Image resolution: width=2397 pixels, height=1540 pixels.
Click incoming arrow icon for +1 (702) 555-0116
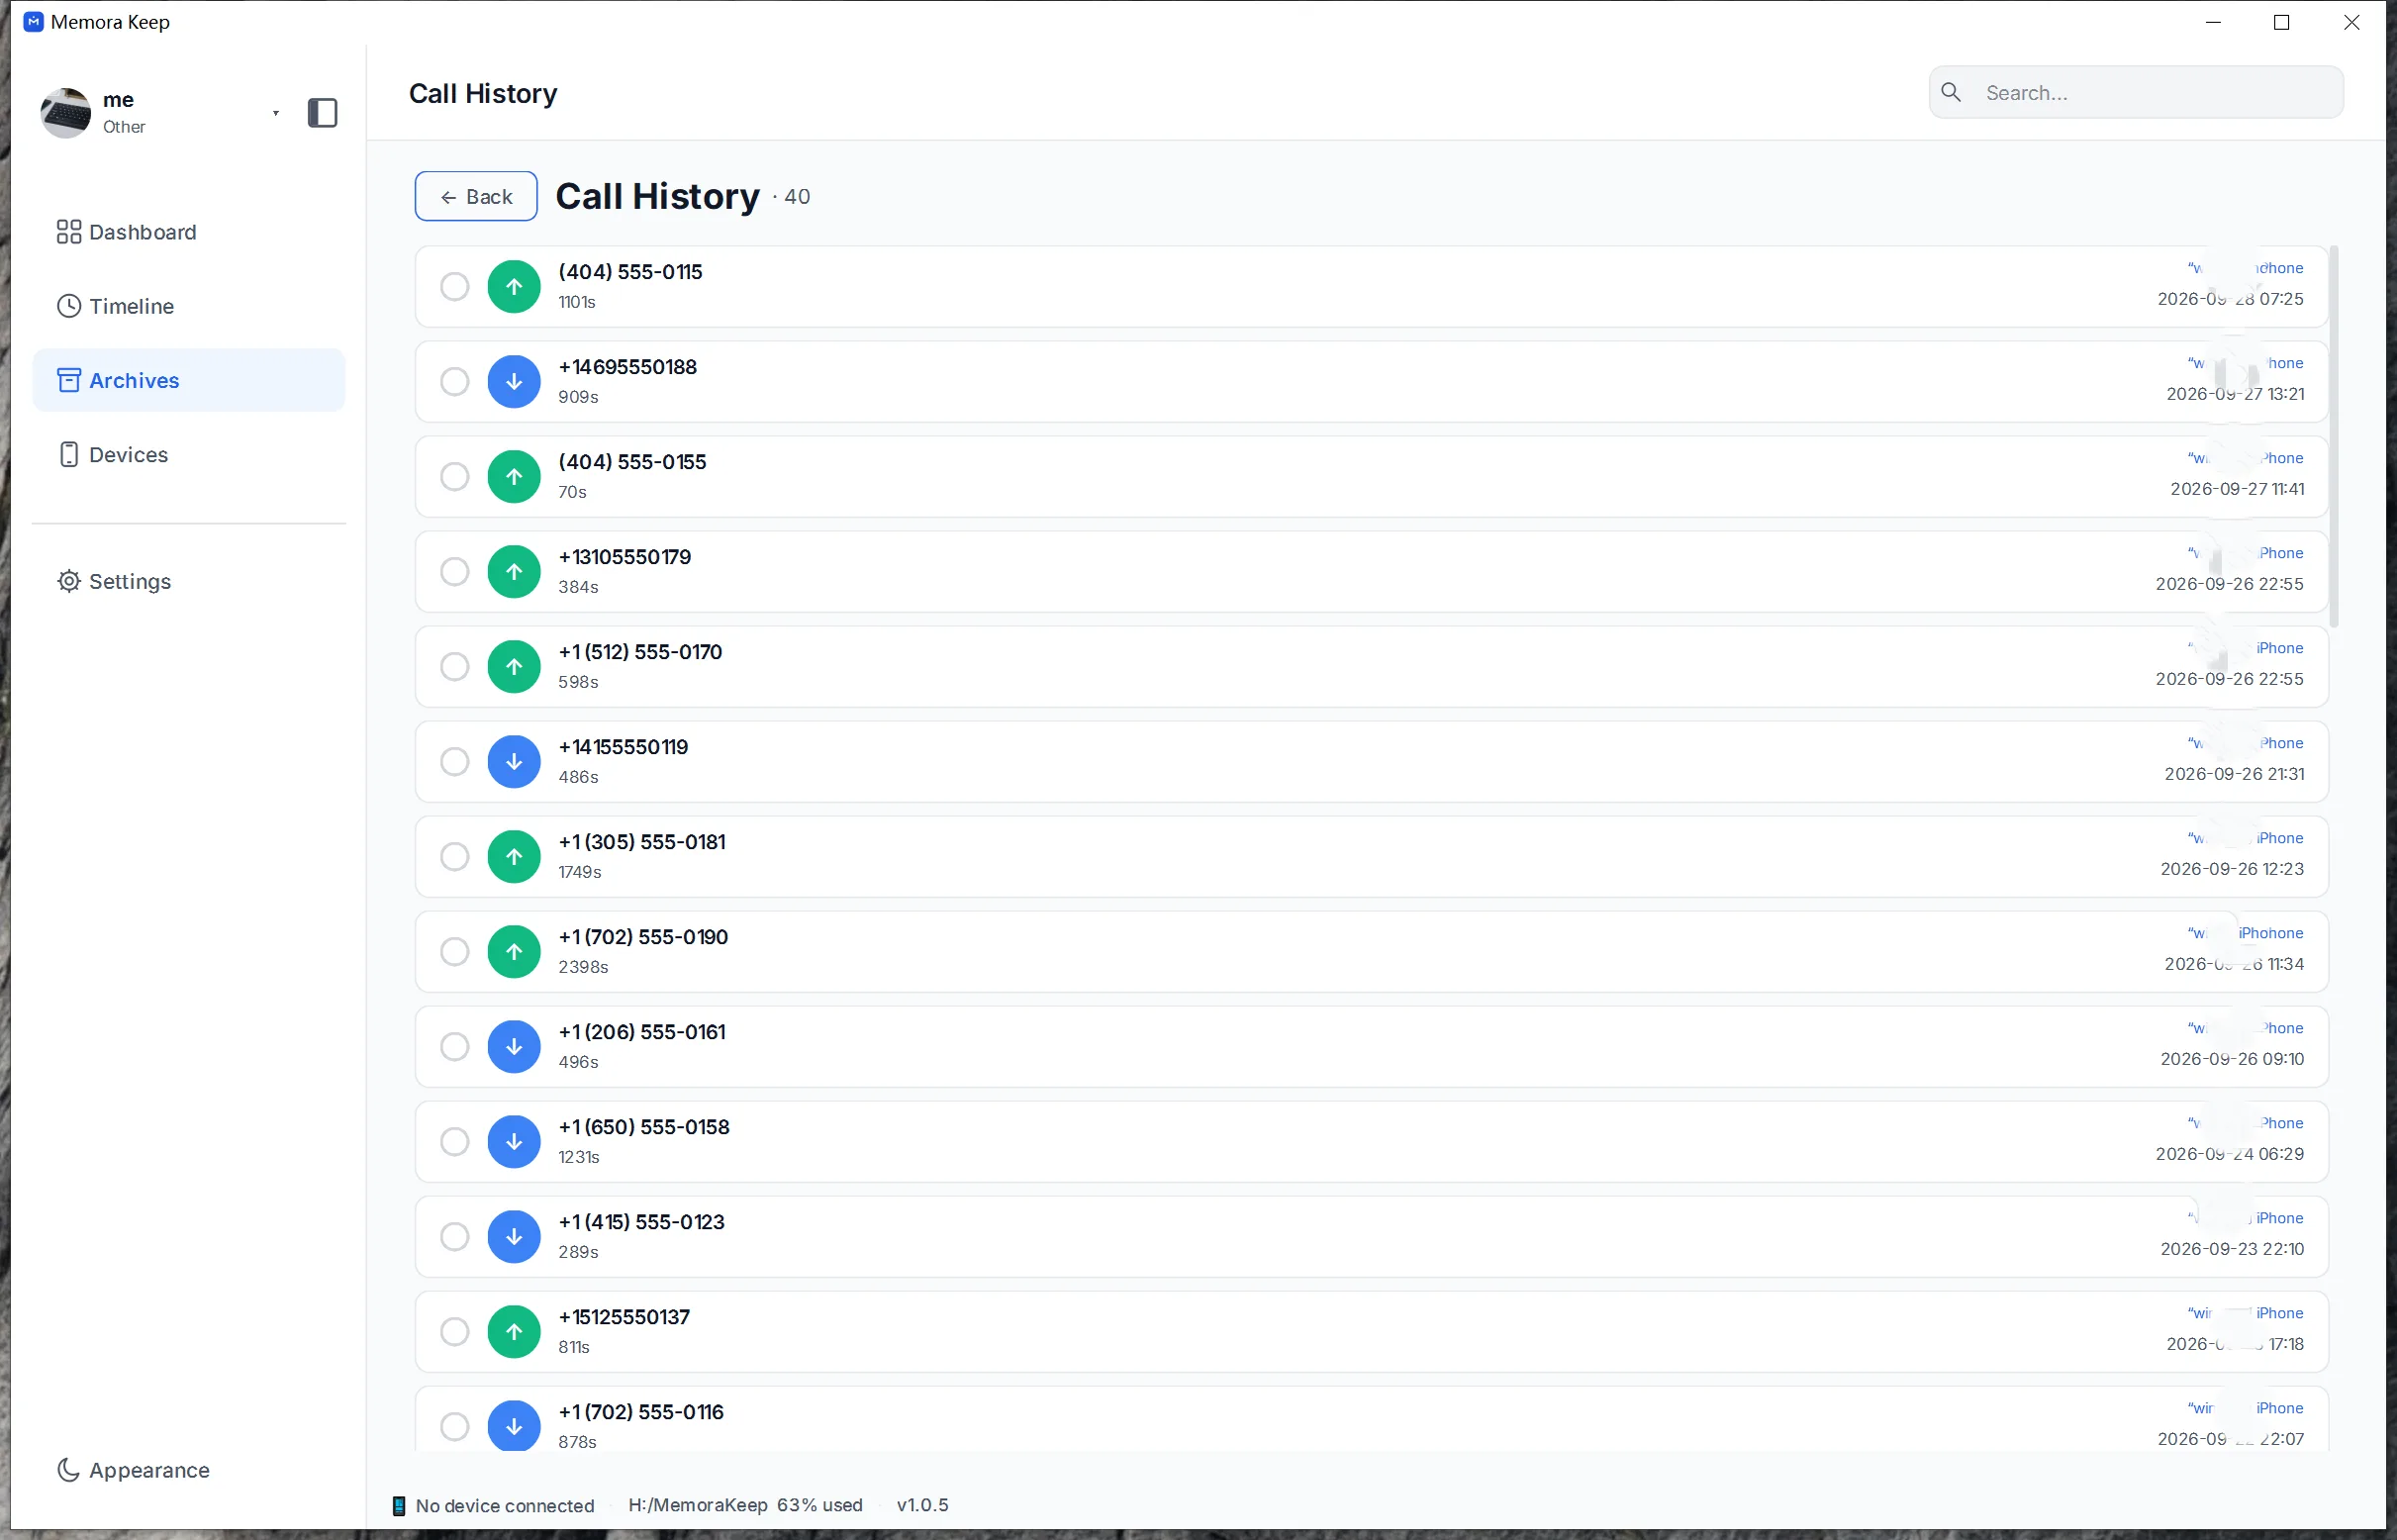pyautogui.click(x=514, y=1426)
